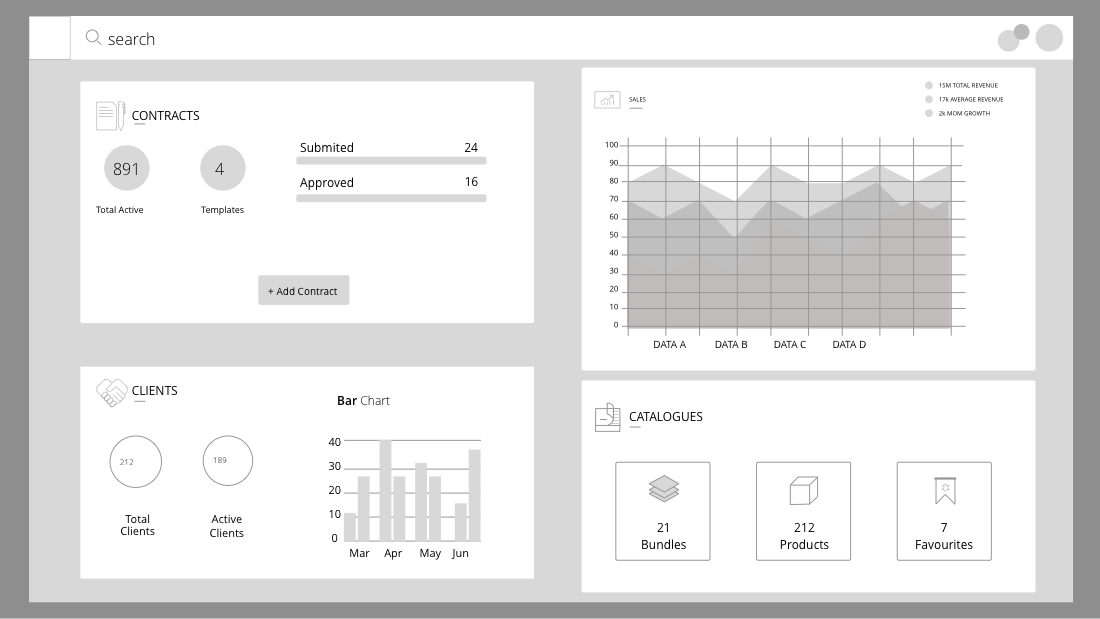Expand the Catalogues section header
The width and height of the screenshot is (1100, 619).
point(666,417)
